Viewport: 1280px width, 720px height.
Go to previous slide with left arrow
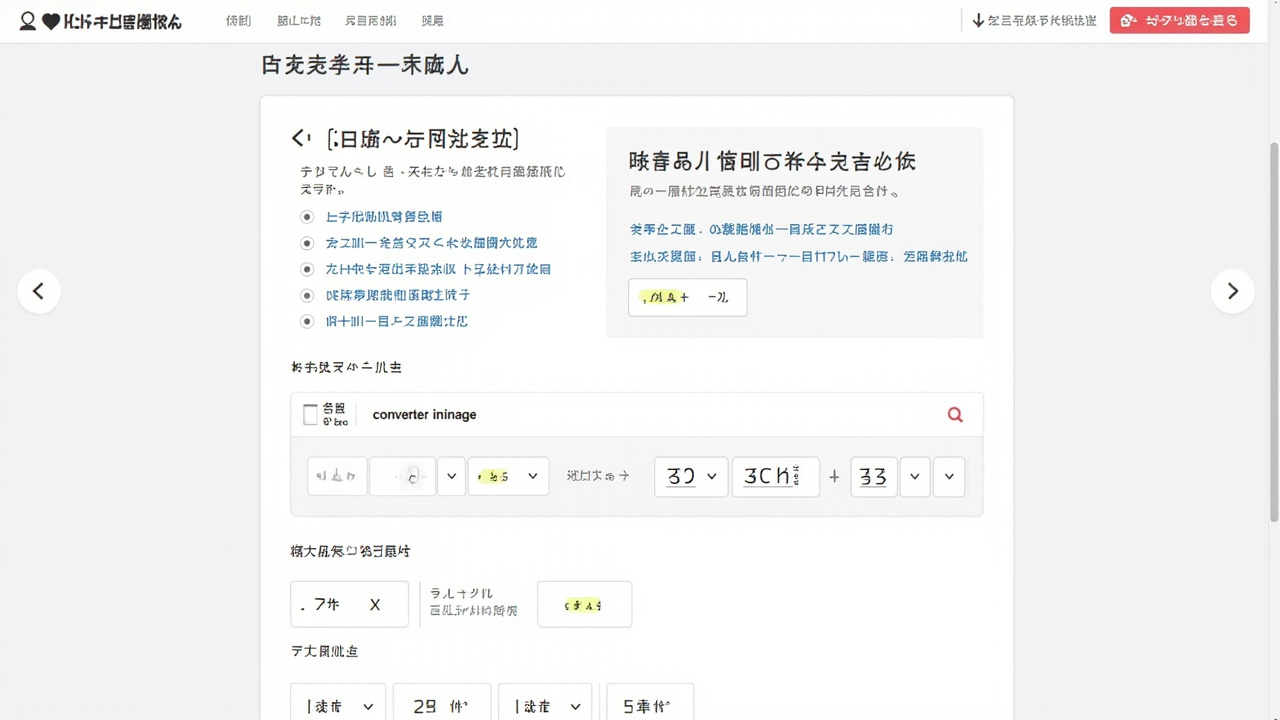39,291
